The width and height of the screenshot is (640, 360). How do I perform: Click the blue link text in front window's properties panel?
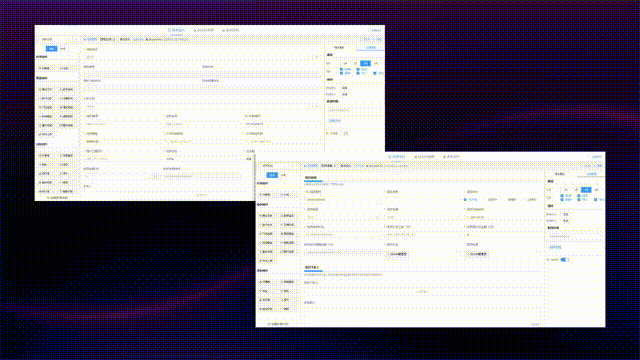[x=555, y=247]
